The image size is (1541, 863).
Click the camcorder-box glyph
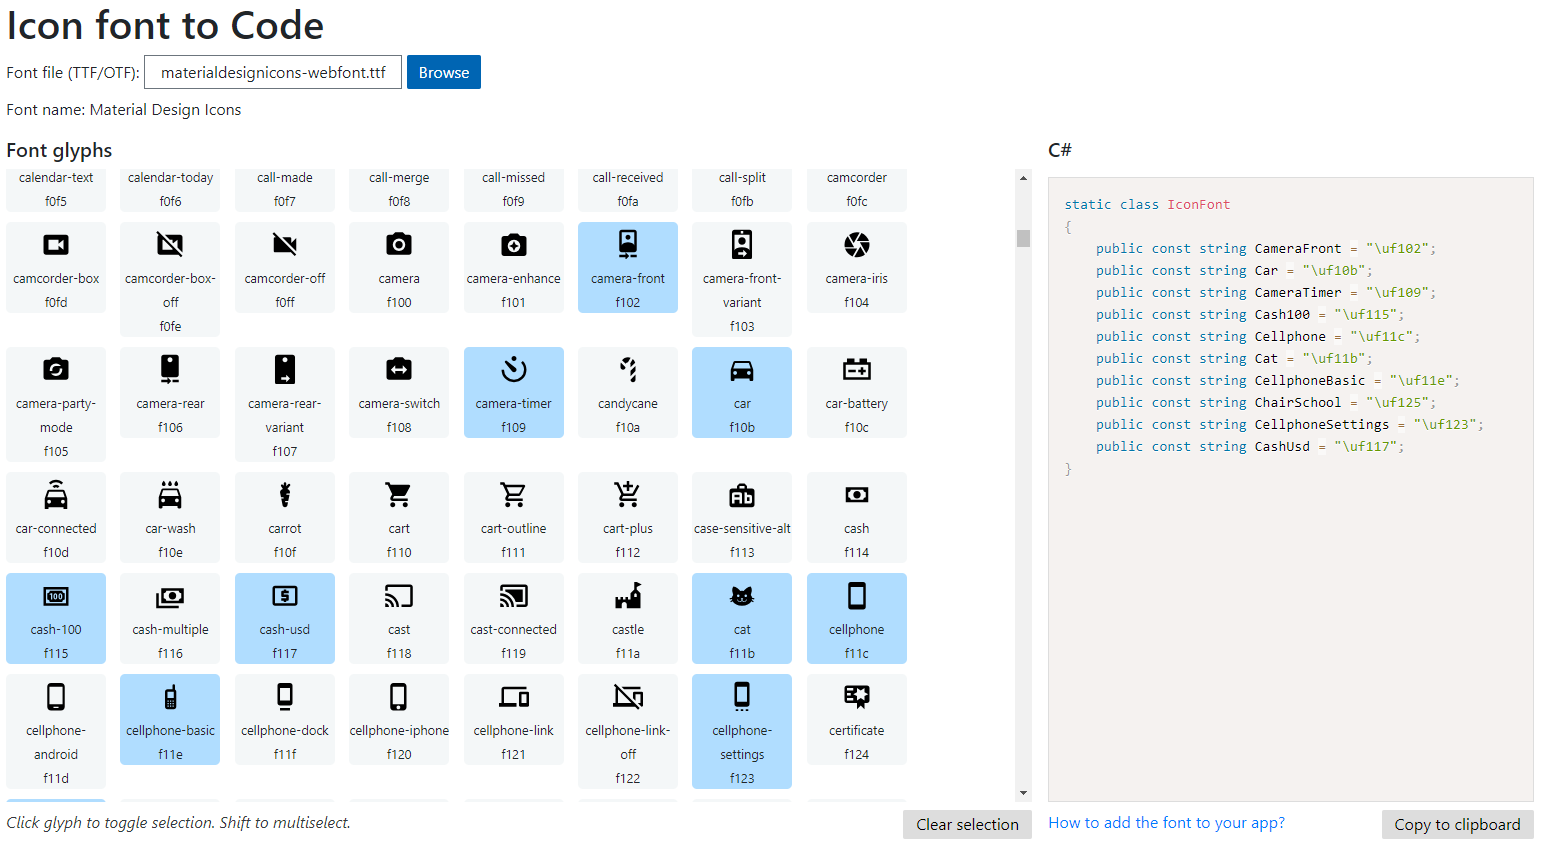click(x=56, y=267)
